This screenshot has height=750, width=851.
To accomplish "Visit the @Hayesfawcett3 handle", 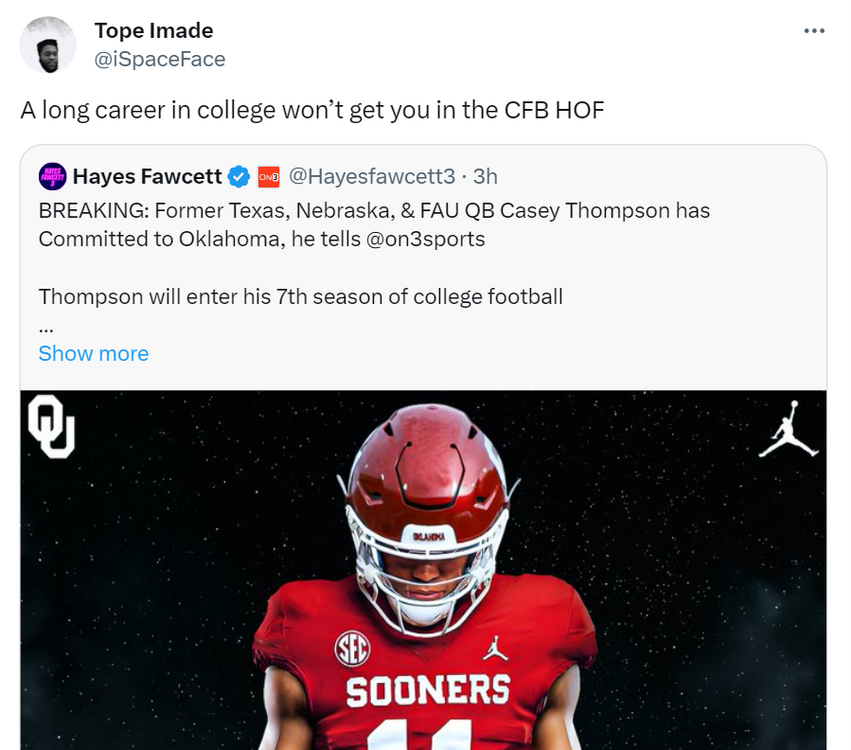I will [x=371, y=177].
